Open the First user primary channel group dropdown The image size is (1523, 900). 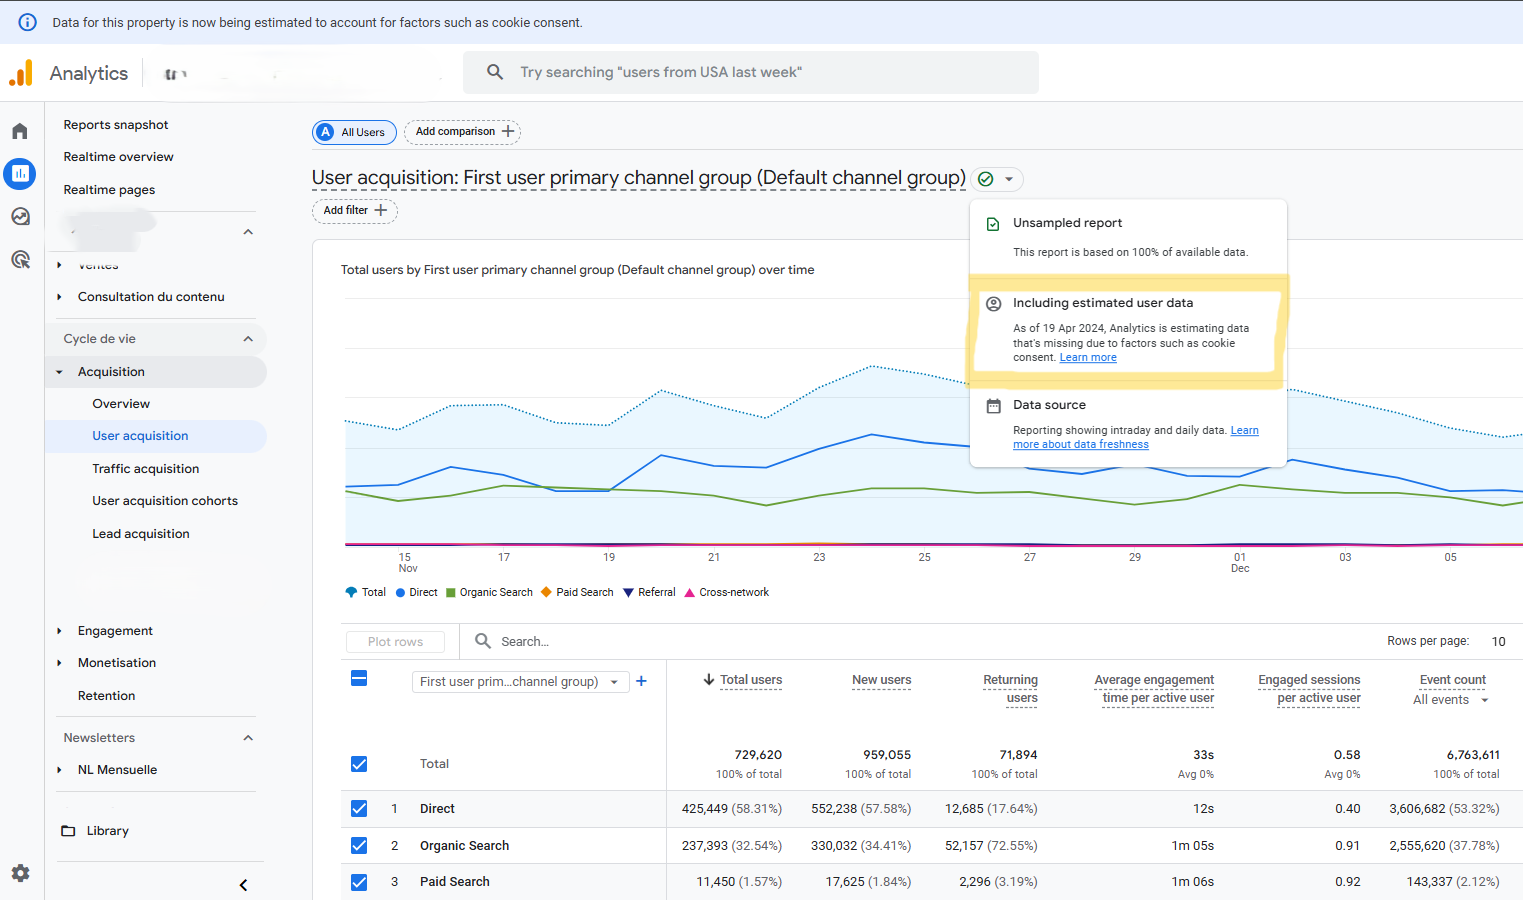pyautogui.click(x=520, y=681)
